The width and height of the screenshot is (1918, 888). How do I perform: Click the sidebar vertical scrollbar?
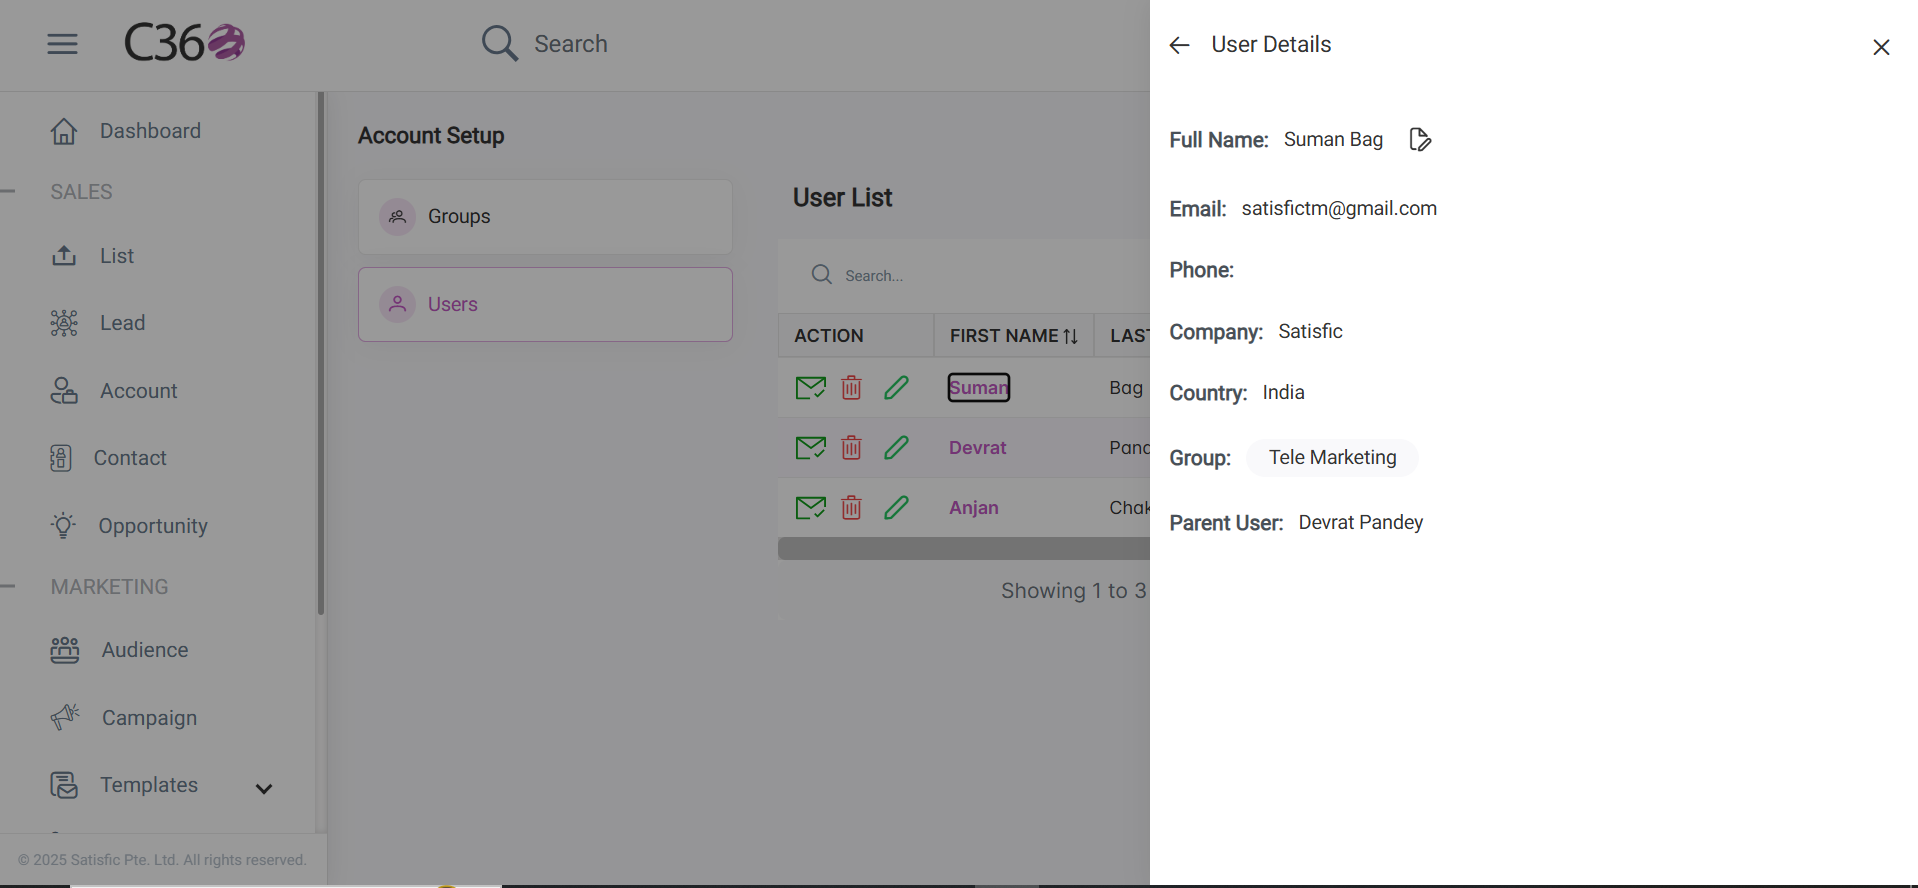[321, 352]
